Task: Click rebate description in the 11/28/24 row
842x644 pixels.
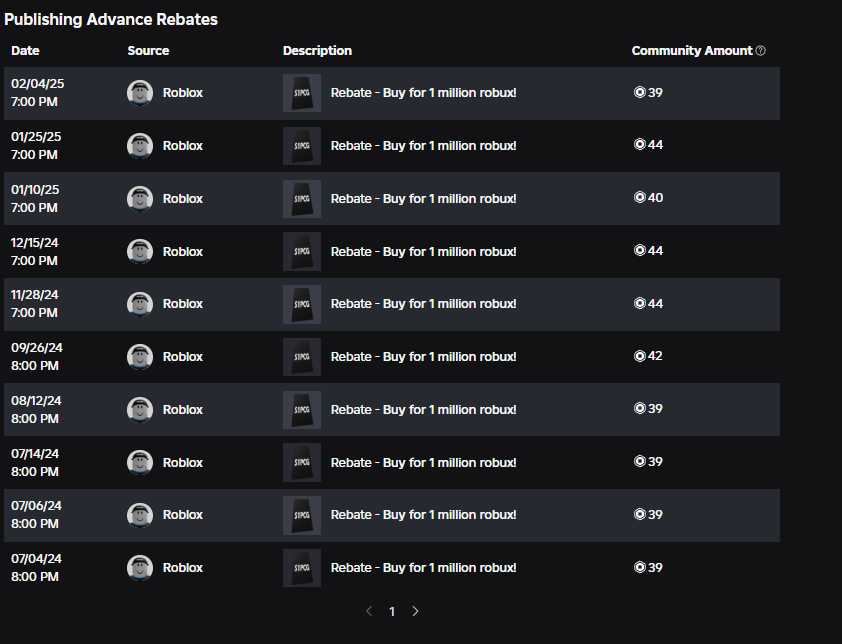Action: 424,304
